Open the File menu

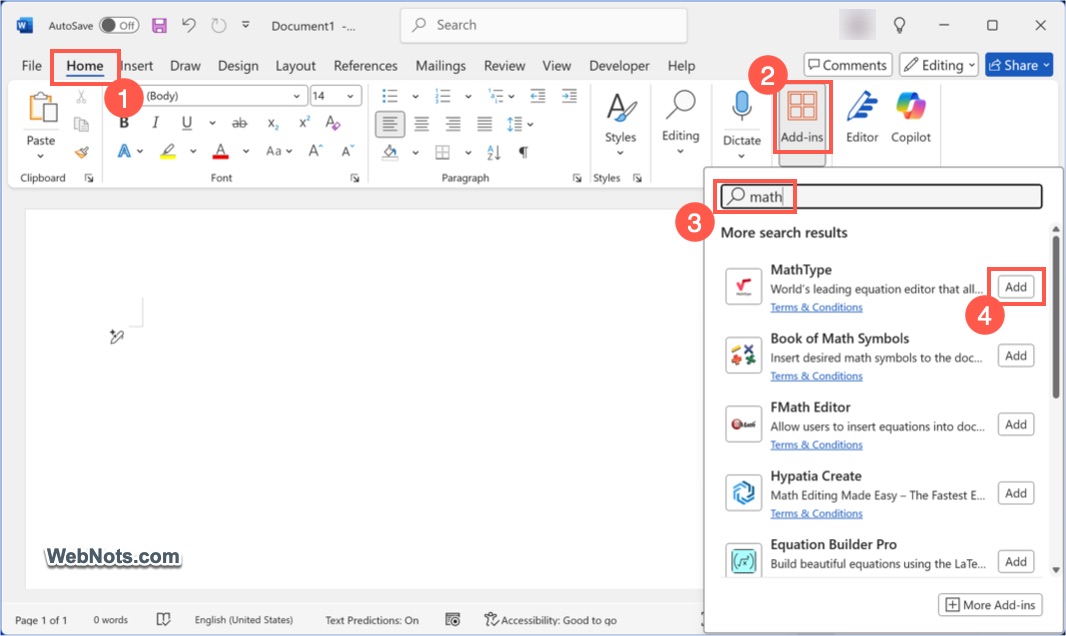(x=31, y=66)
